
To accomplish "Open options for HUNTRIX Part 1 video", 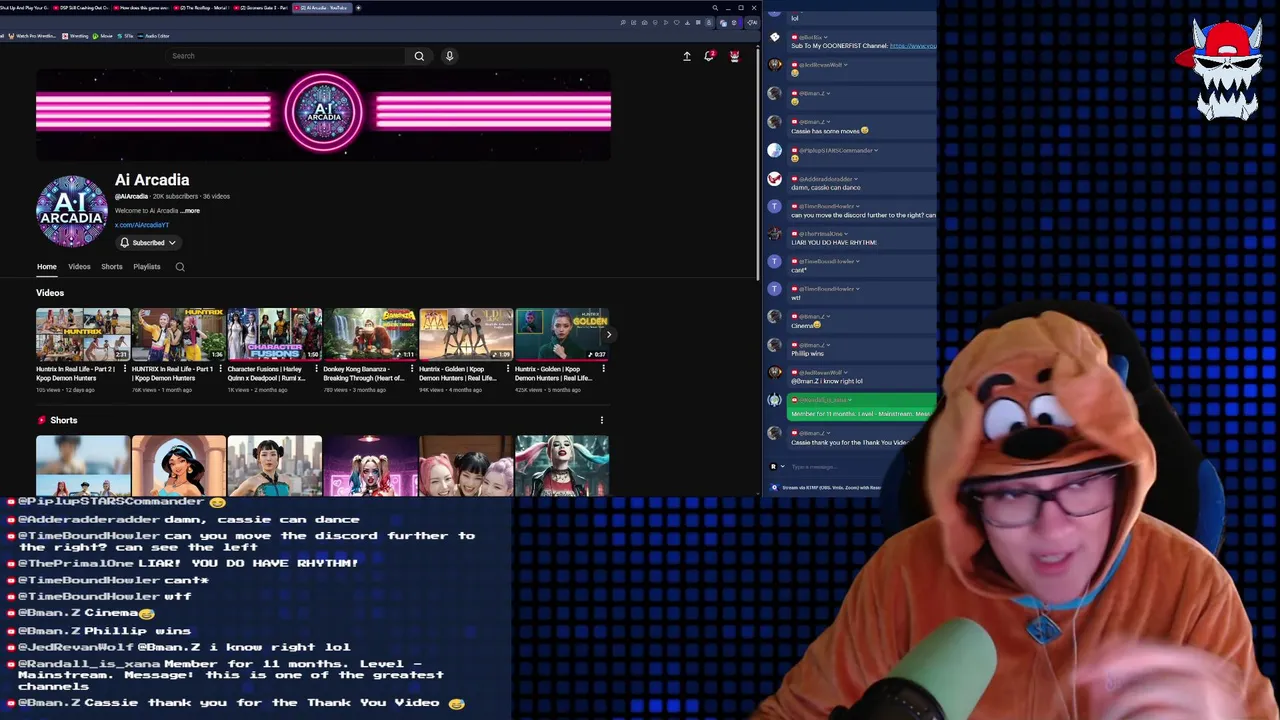I will click(x=222, y=369).
